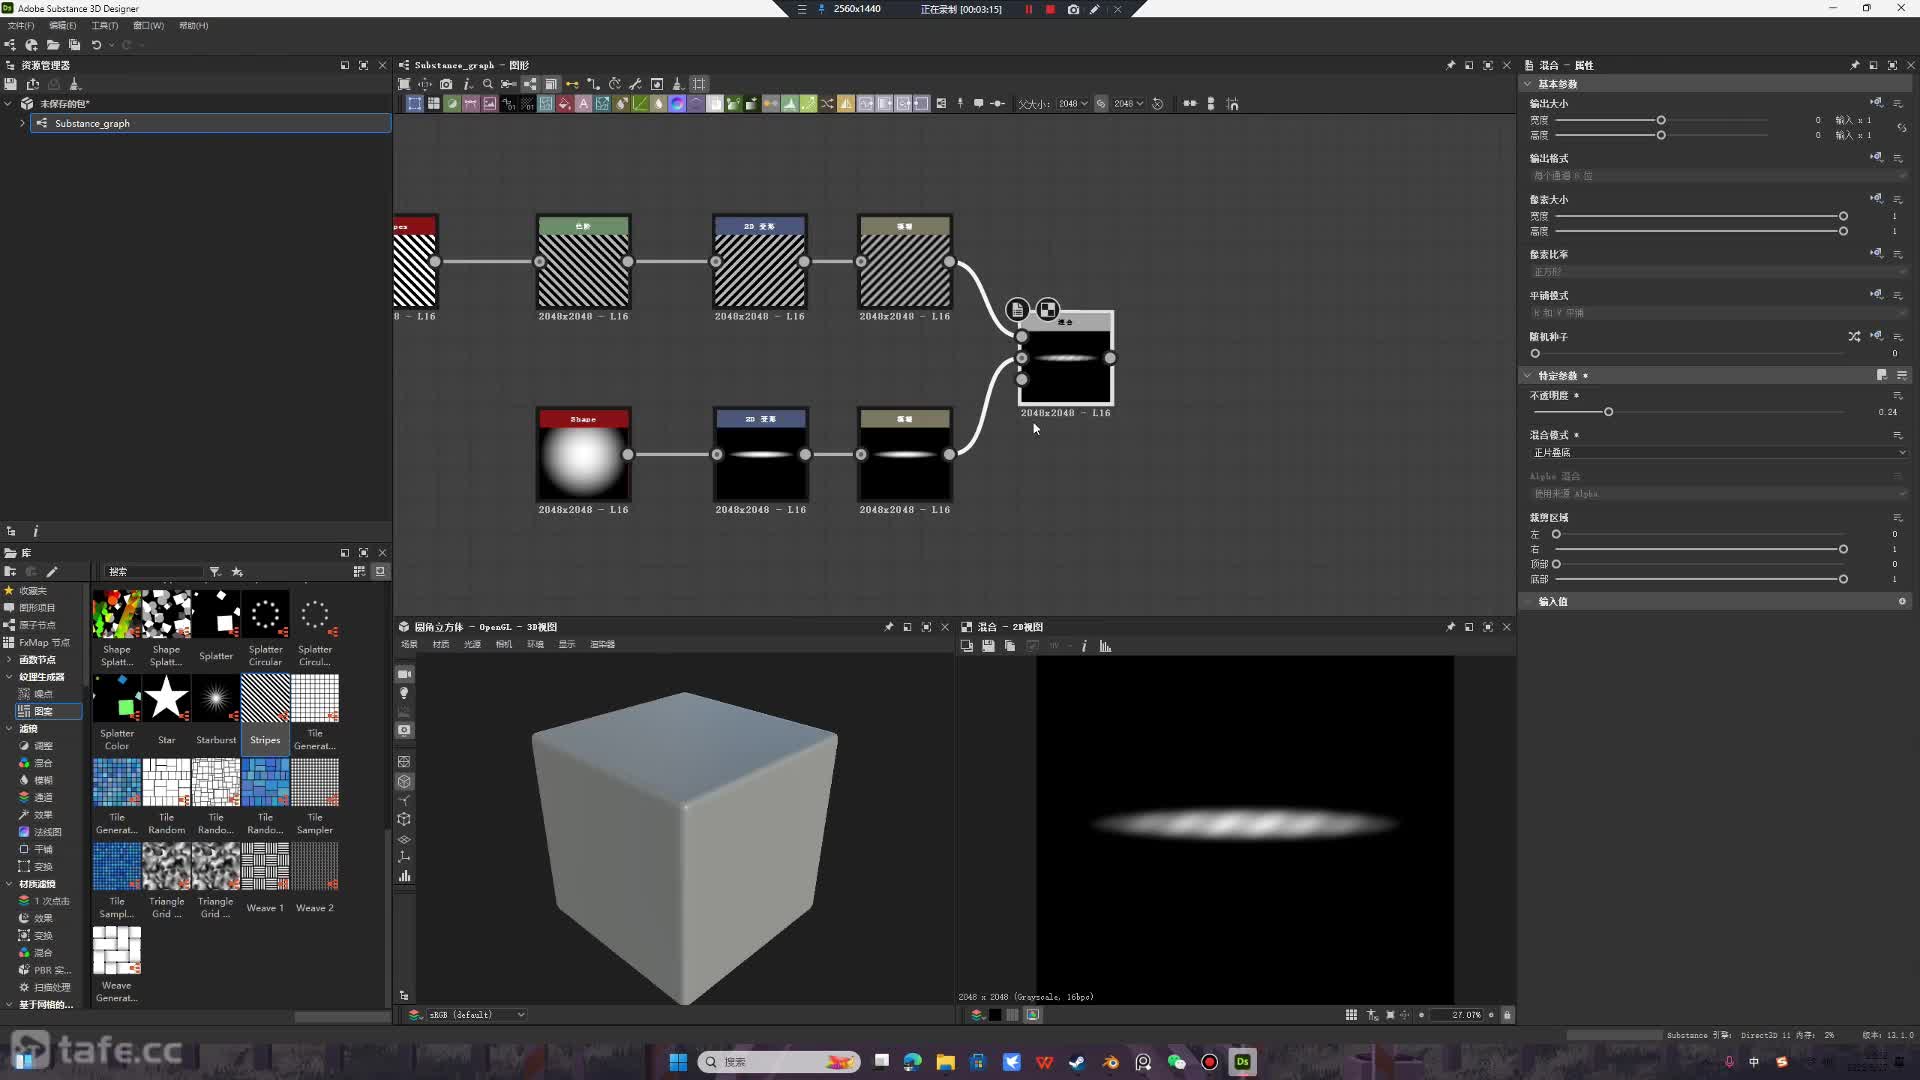Select Substance_graph in the explorer

(211, 123)
